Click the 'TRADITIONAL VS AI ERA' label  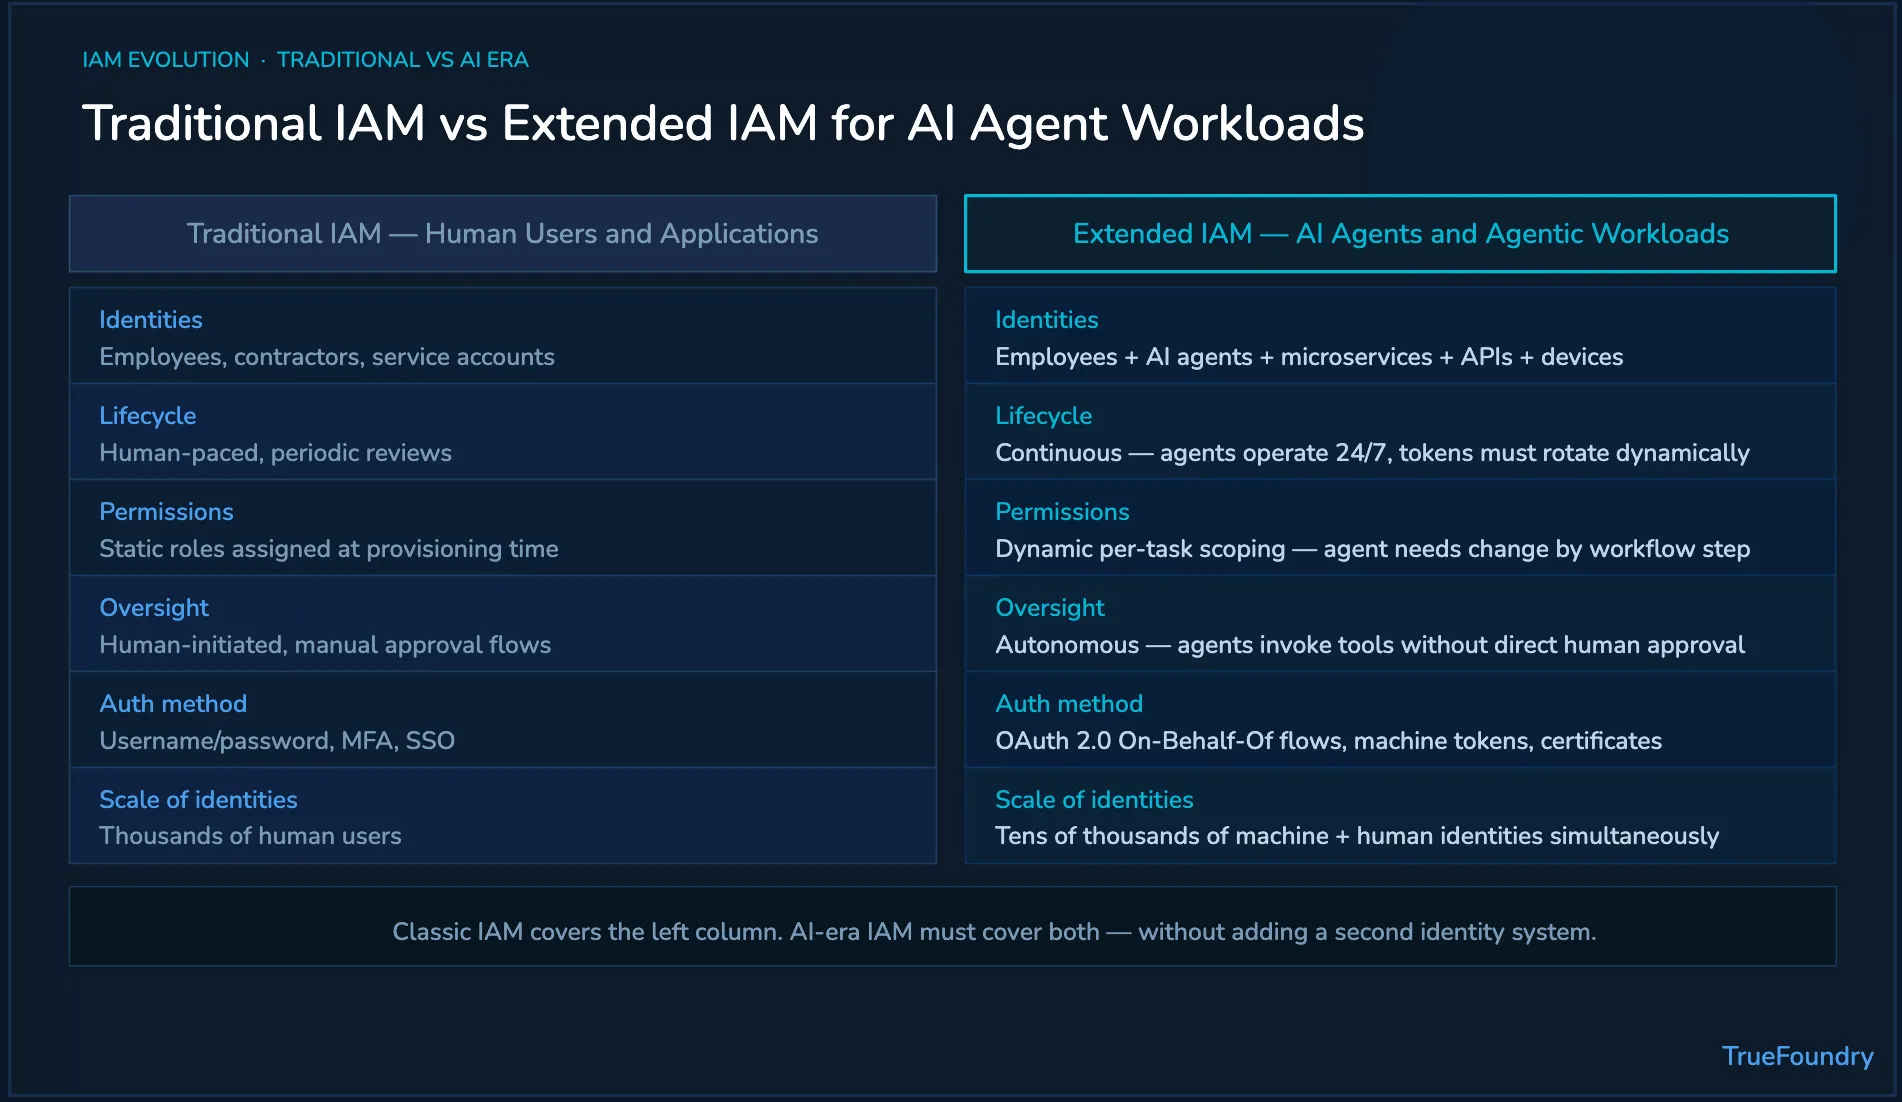[403, 60]
